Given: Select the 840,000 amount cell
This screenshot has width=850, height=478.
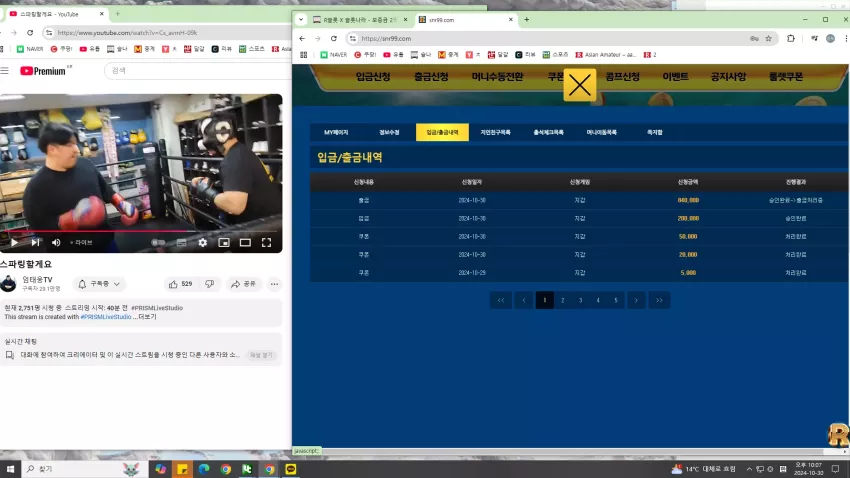Looking at the screenshot, I should 688,201.
